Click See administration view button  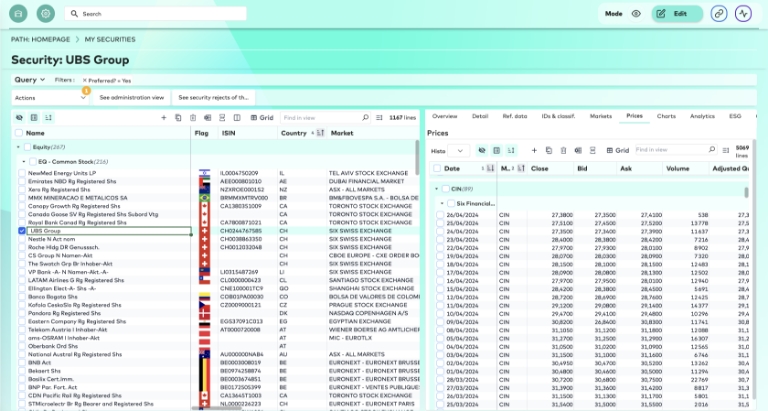pos(131,97)
